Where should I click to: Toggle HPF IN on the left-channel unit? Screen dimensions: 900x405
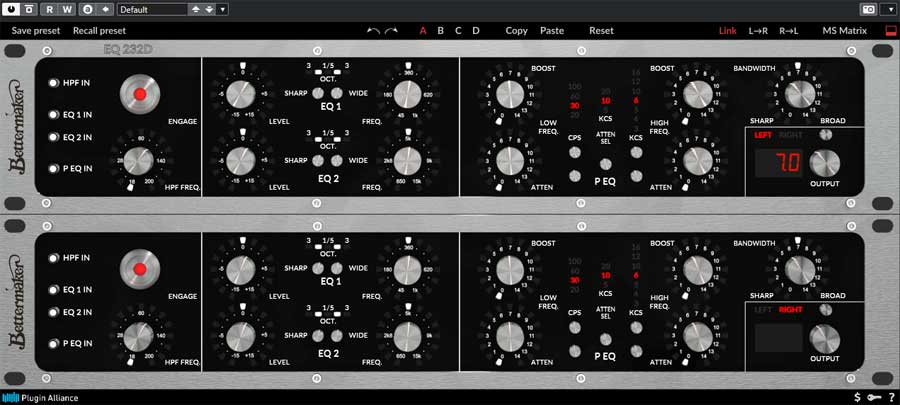54,83
